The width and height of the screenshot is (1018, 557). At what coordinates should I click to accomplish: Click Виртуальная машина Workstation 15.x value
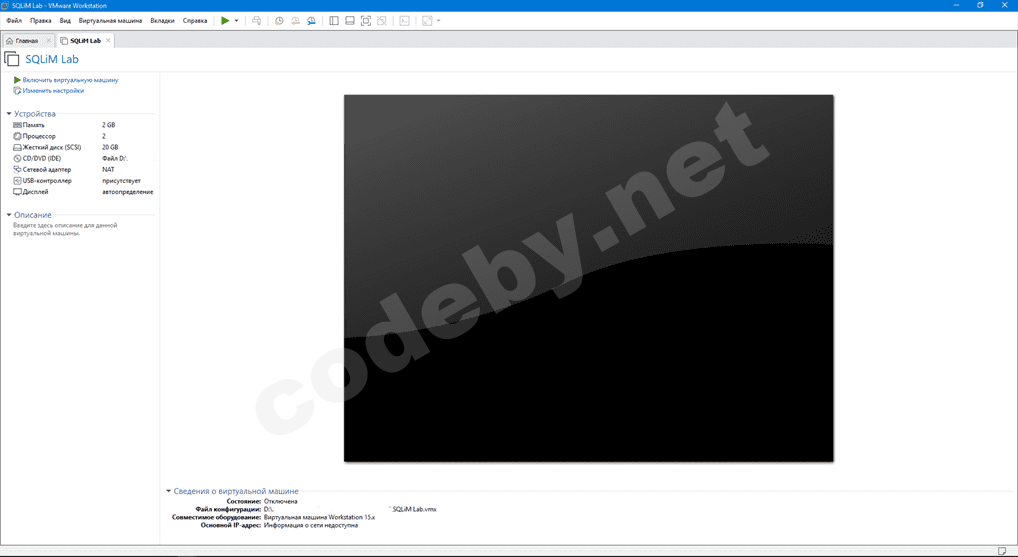point(319,517)
